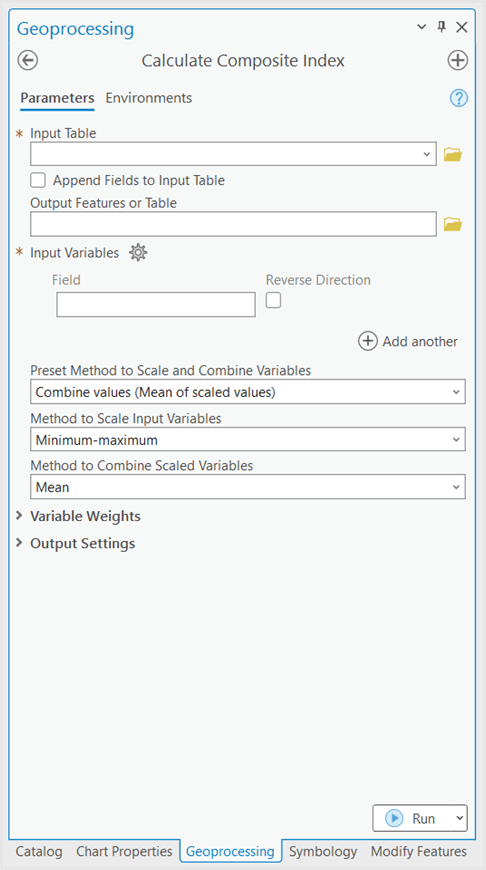This screenshot has width=486, height=870.
Task: Open tool help question mark icon
Action: coord(459,98)
